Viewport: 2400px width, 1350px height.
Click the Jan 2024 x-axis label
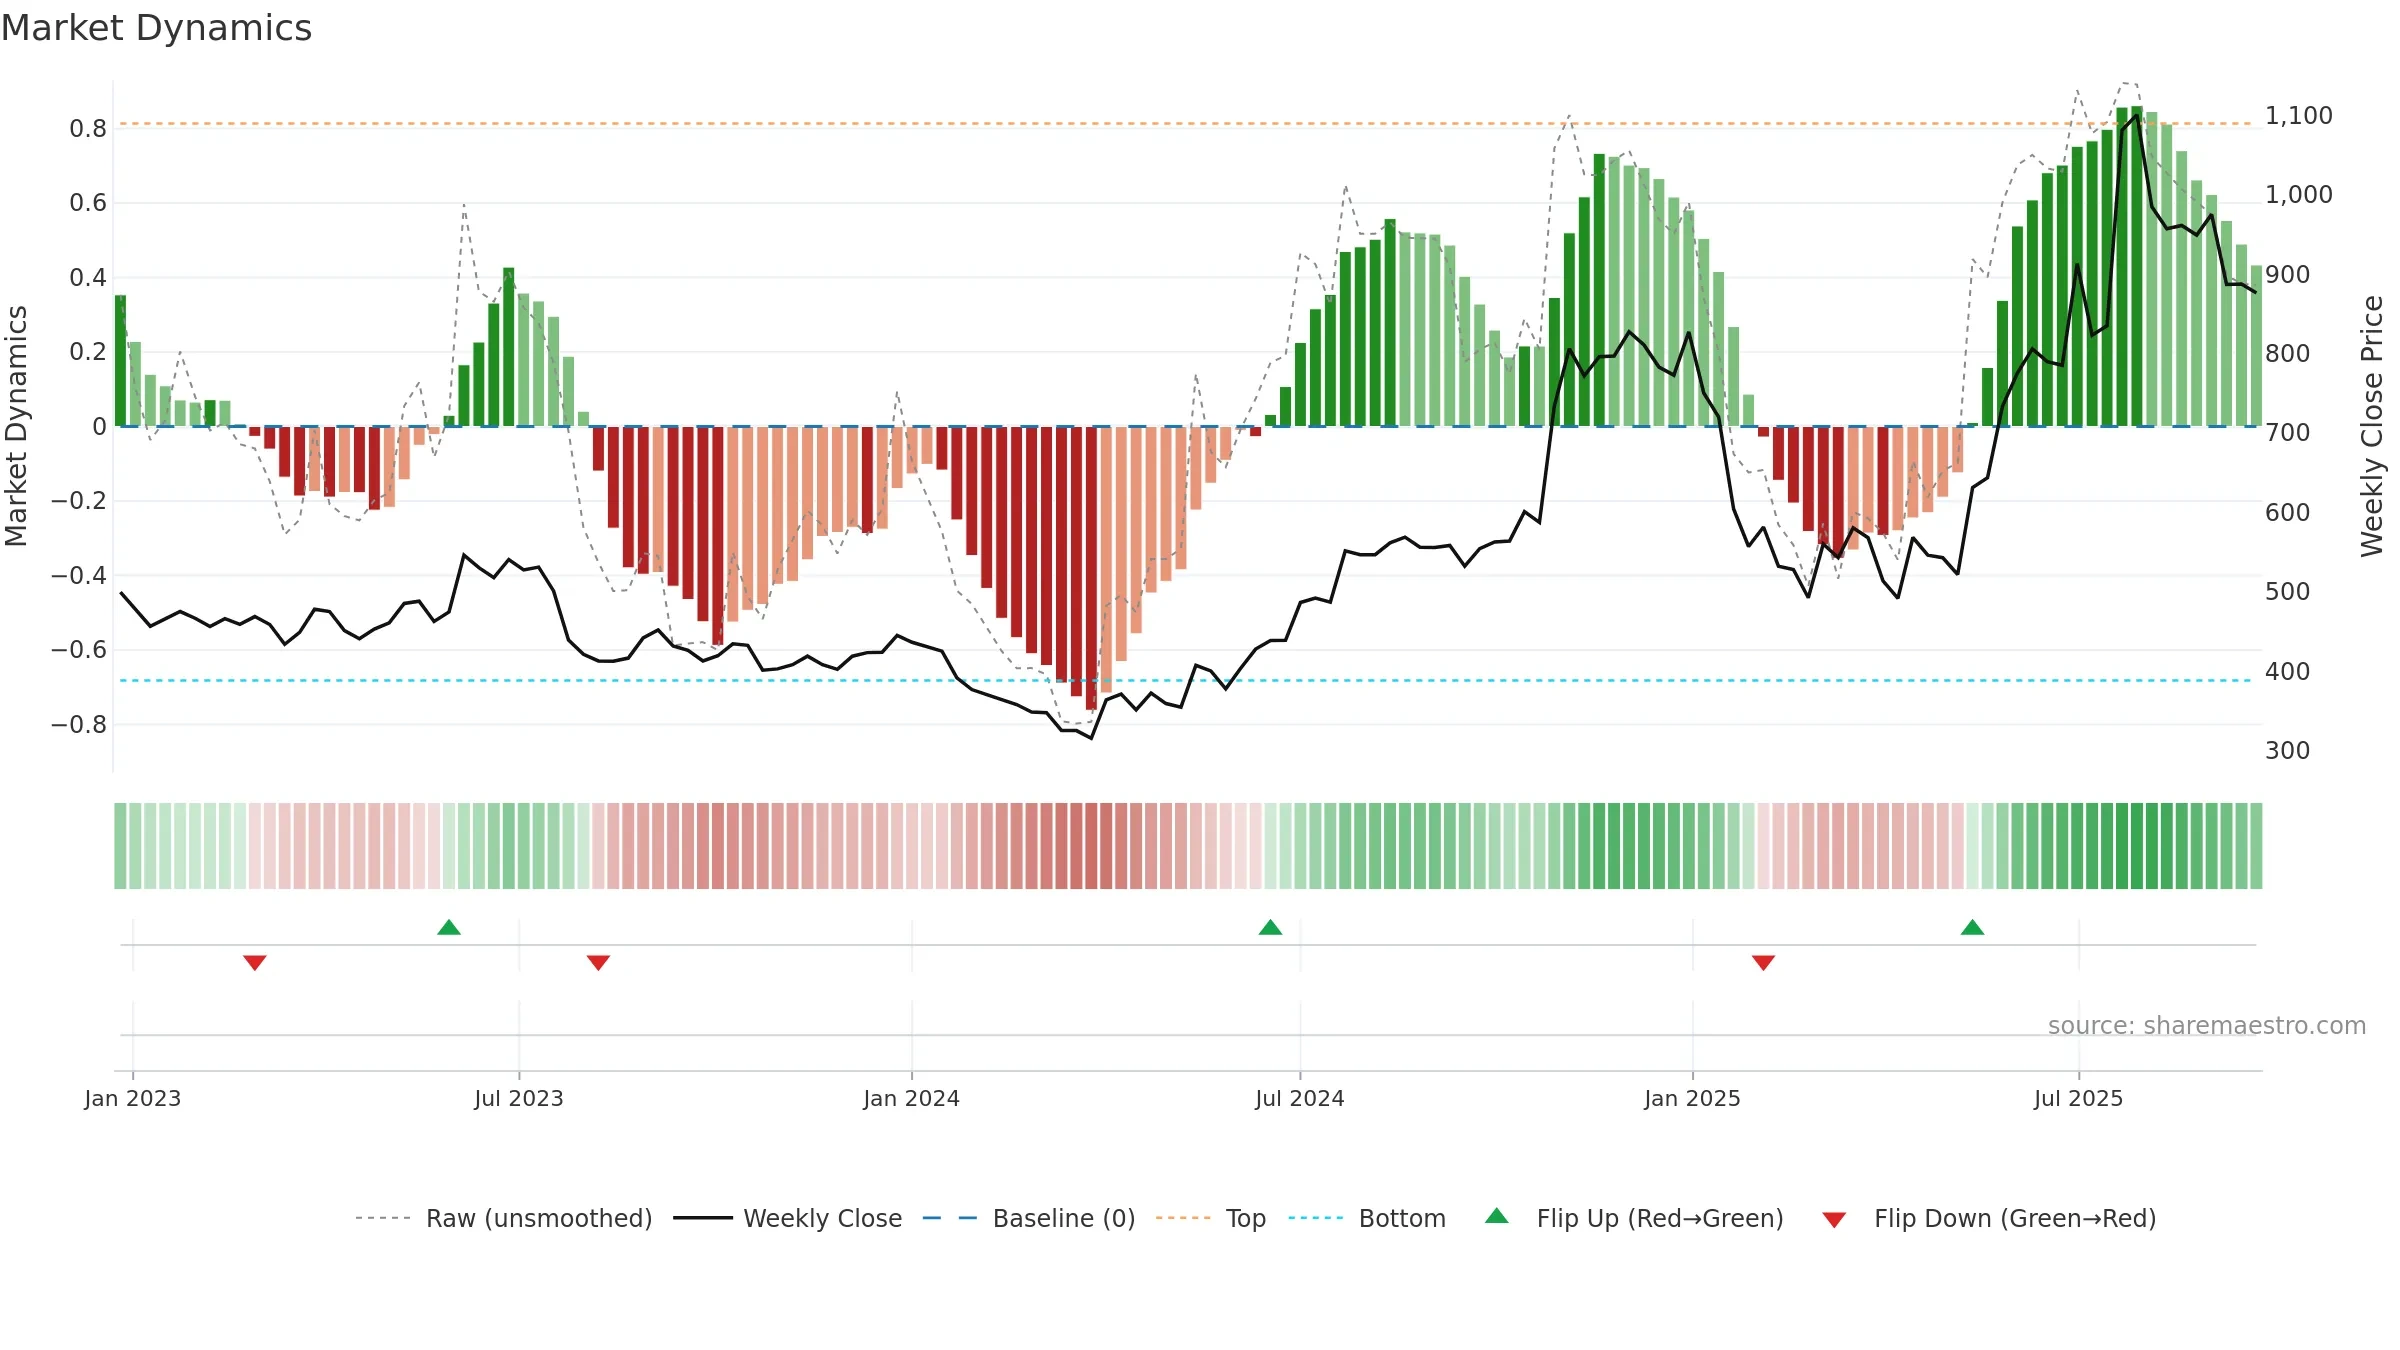coord(912,1098)
